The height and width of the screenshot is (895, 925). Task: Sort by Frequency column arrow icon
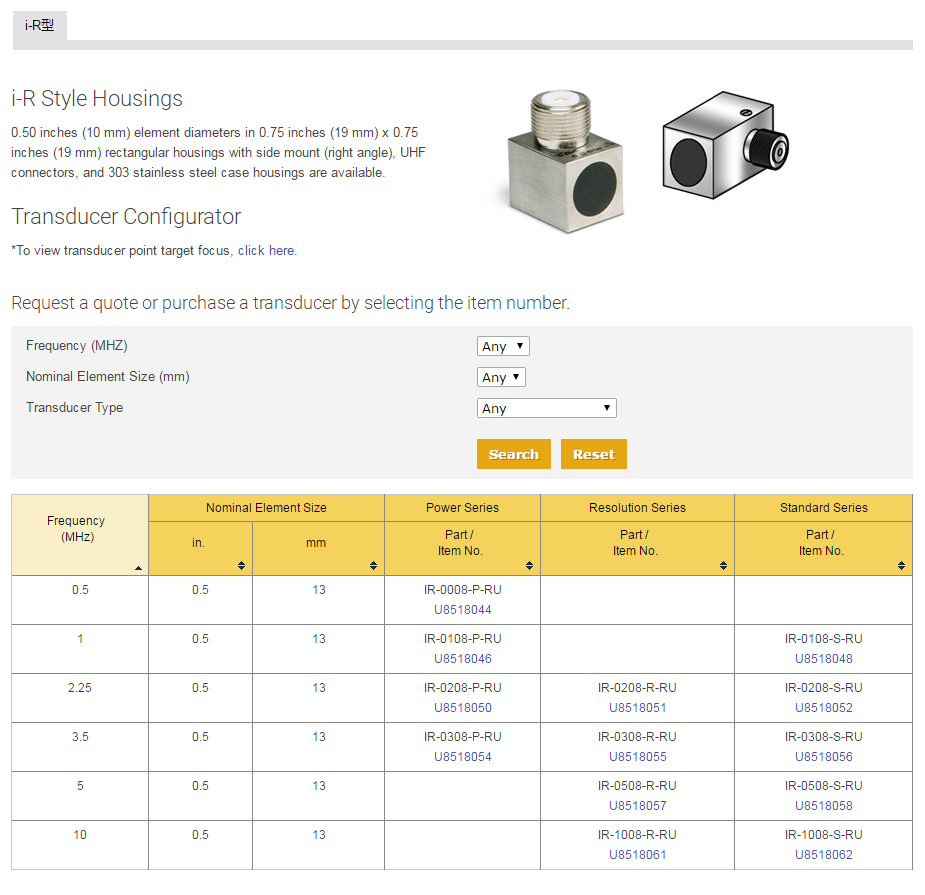coord(138,568)
